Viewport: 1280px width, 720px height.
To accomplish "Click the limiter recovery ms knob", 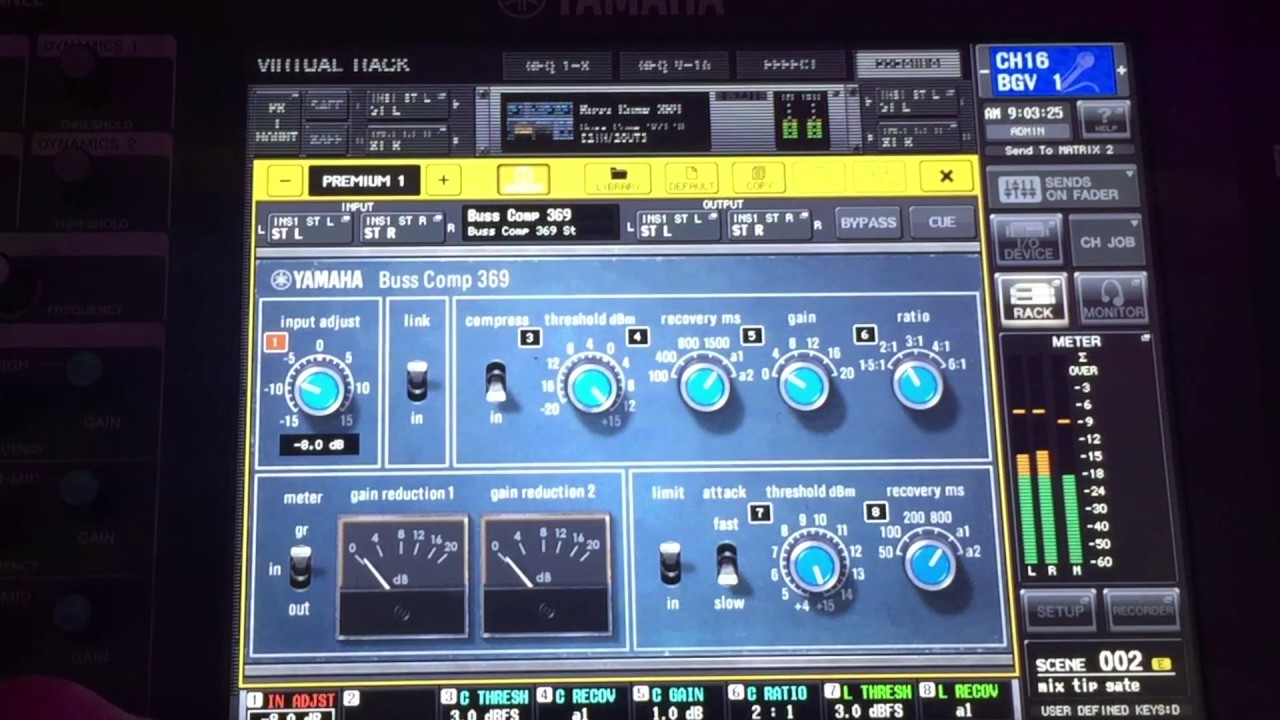I will (x=931, y=563).
